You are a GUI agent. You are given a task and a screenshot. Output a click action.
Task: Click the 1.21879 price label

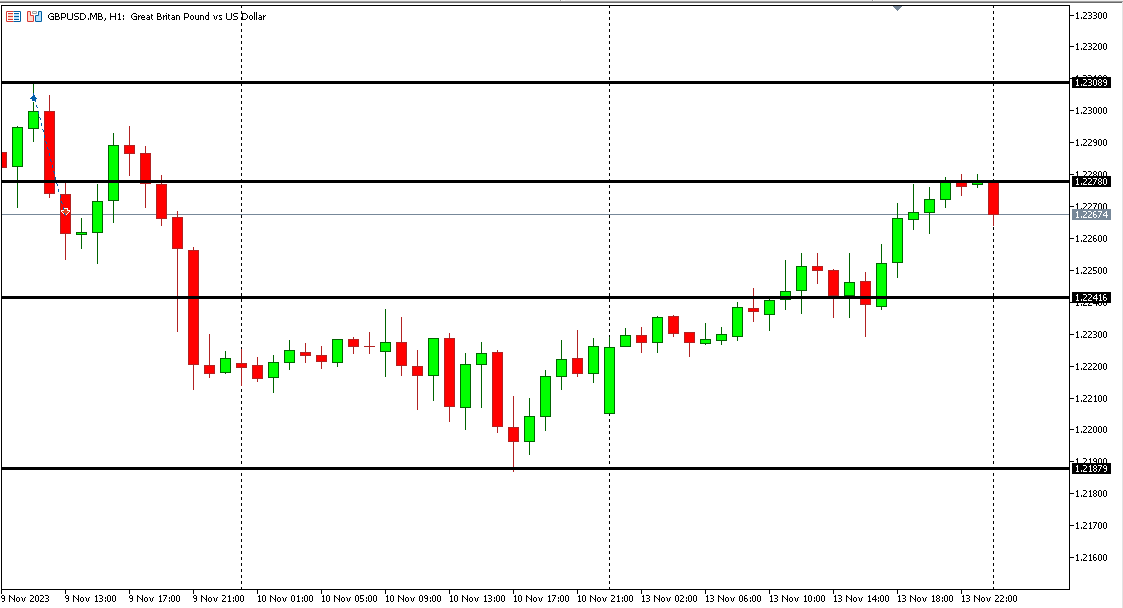pyautogui.click(x=1091, y=468)
